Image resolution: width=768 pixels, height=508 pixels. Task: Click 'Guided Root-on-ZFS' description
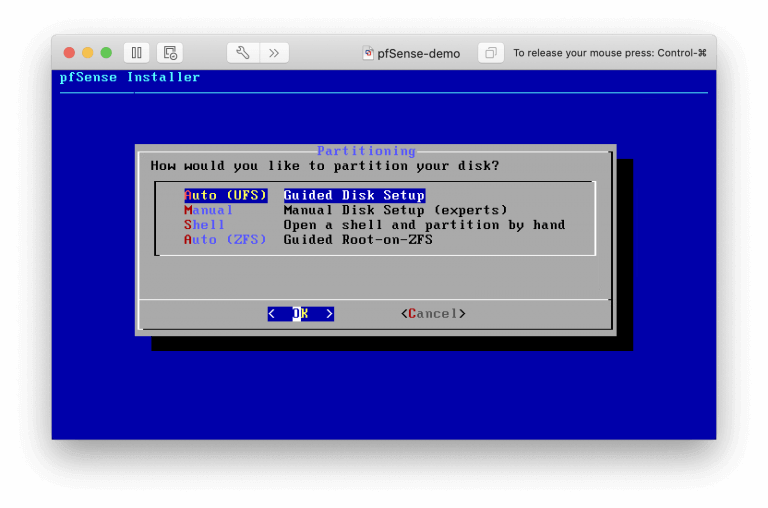pos(358,240)
